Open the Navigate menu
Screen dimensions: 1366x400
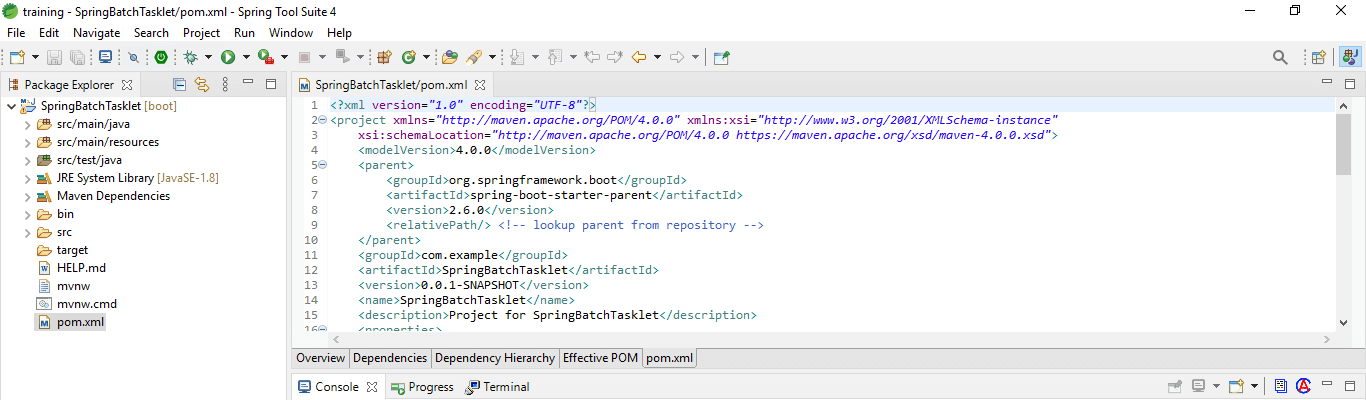(x=96, y=33)
